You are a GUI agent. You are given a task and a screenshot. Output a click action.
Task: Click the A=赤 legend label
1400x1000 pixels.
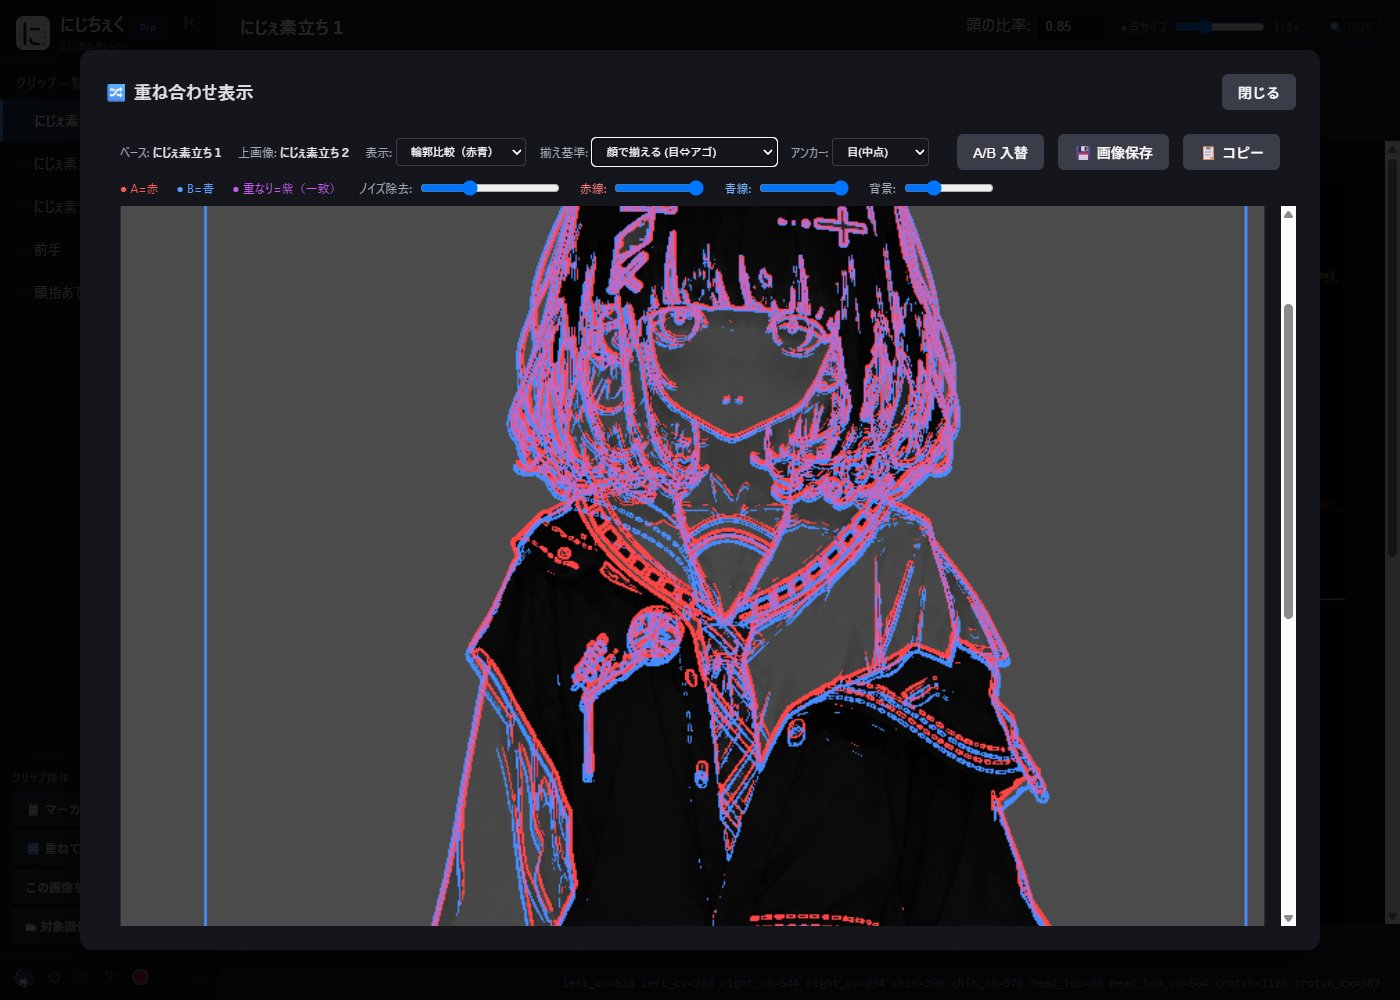coord(139,189)
